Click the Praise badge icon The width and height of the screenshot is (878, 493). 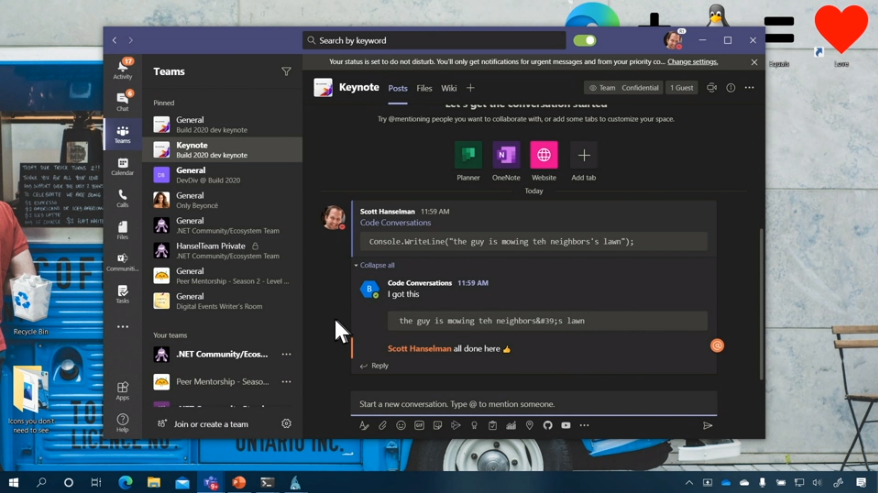coord(474,425)
